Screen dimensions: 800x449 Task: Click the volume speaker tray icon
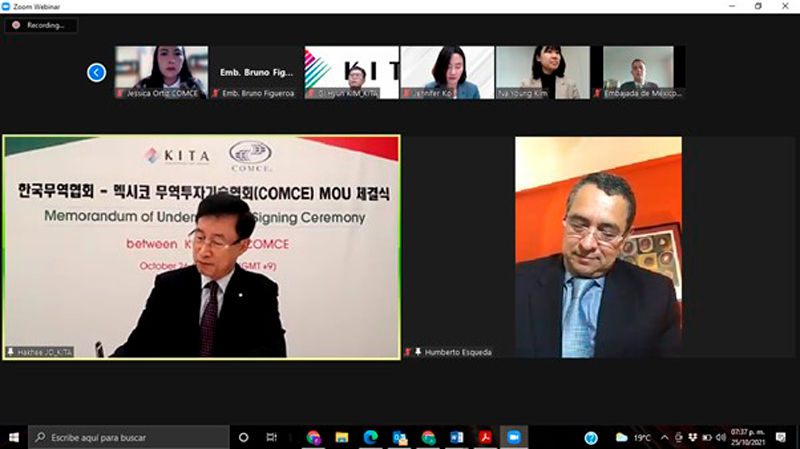(x=720, y=438)
